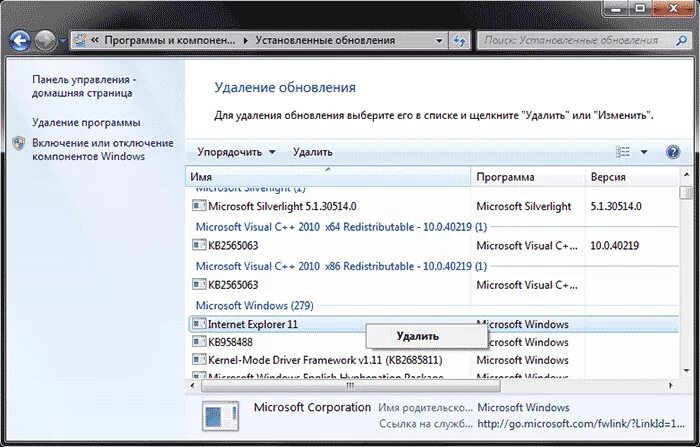Select the KB958488 update
The image size is (700, 447).
click(x=230, y=342)
